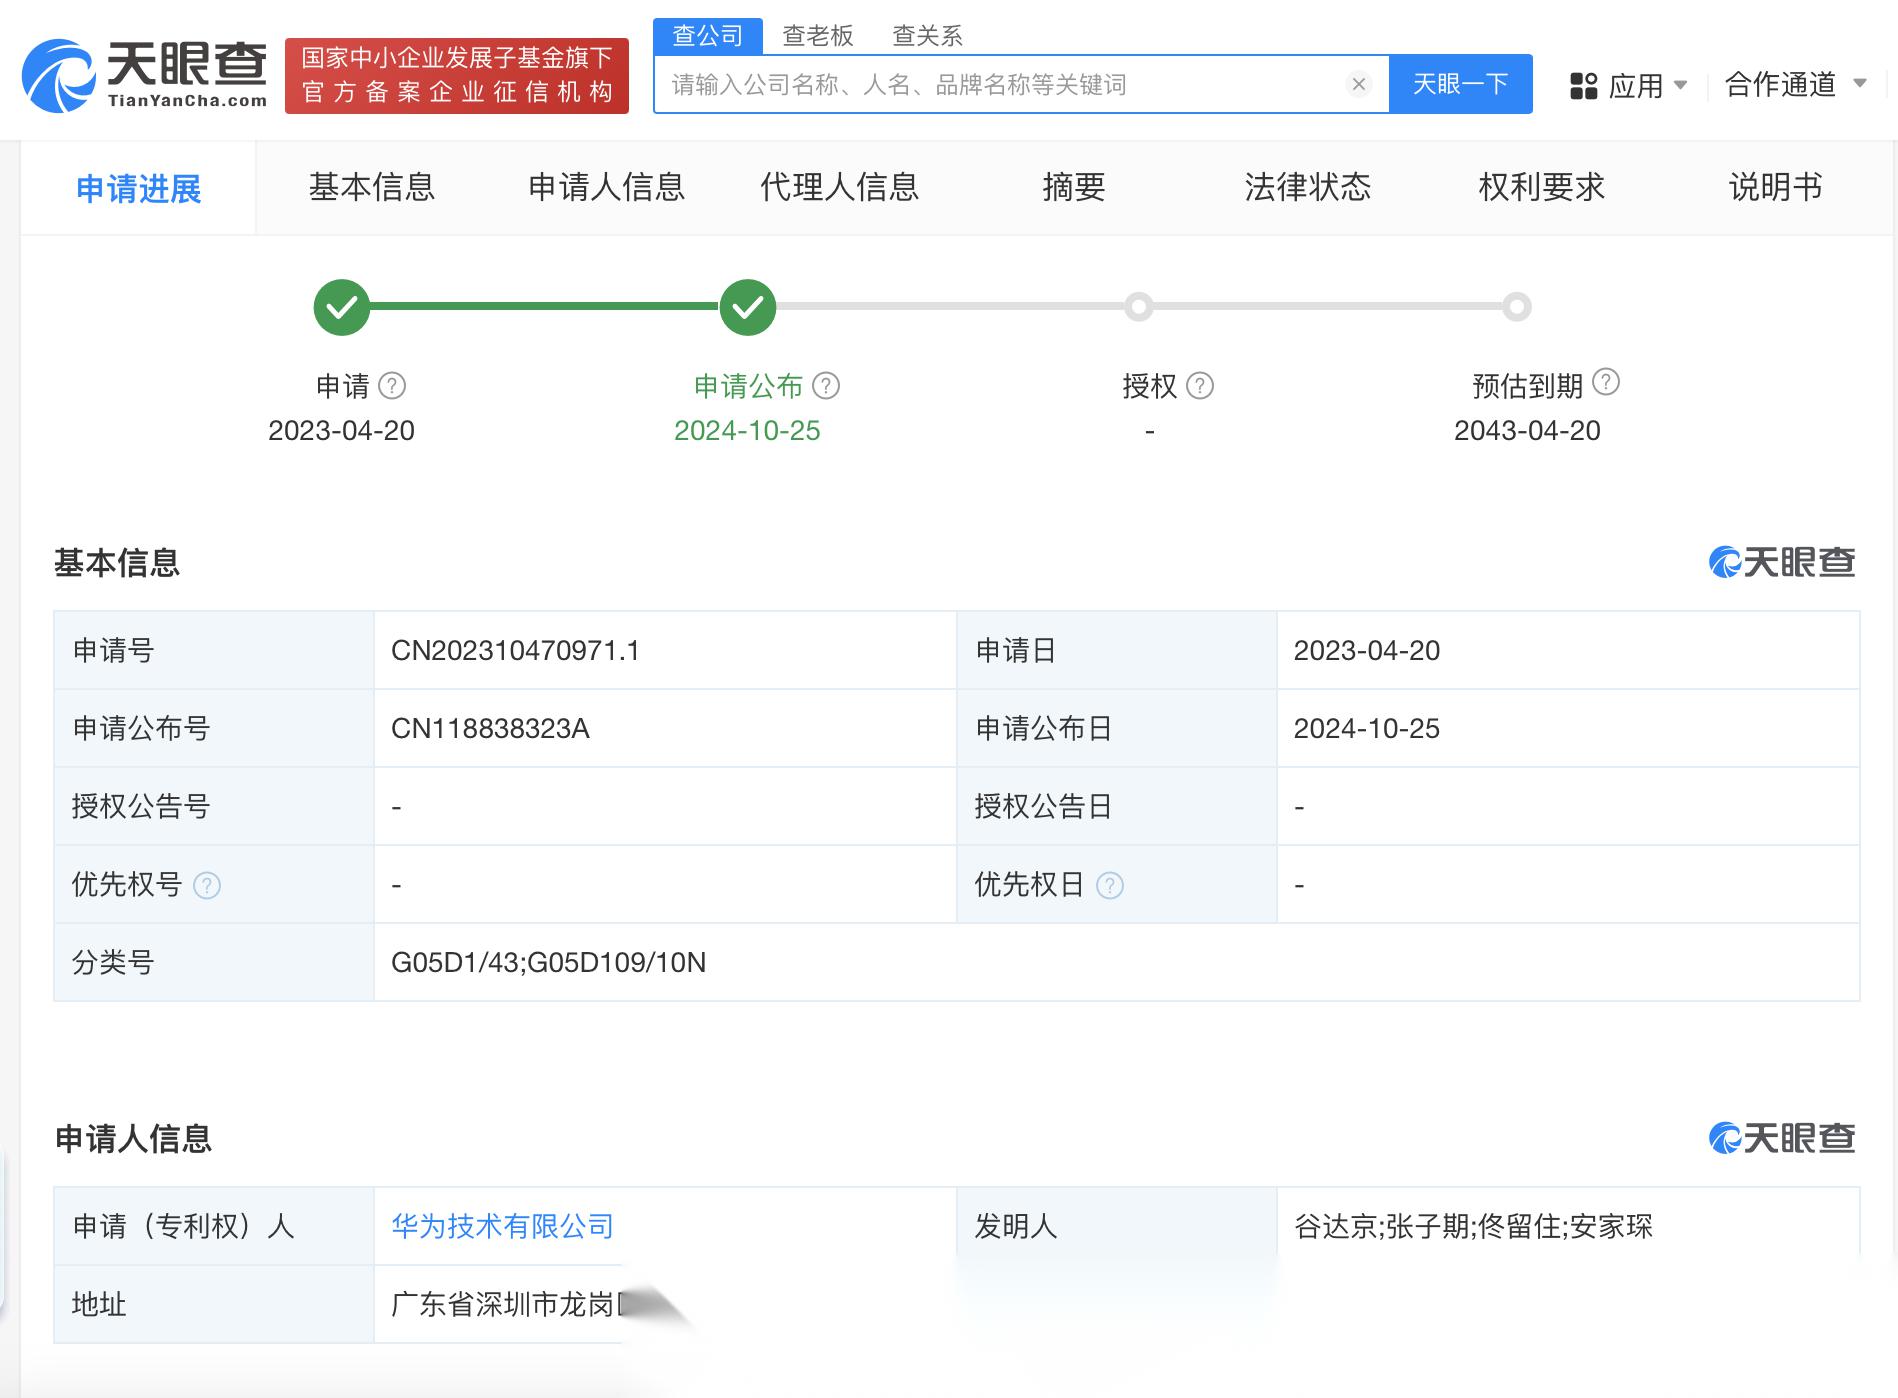1898x1398 pixels.
Task: Open the 华为技术有限公司 company link
Action: point(502,1226)
